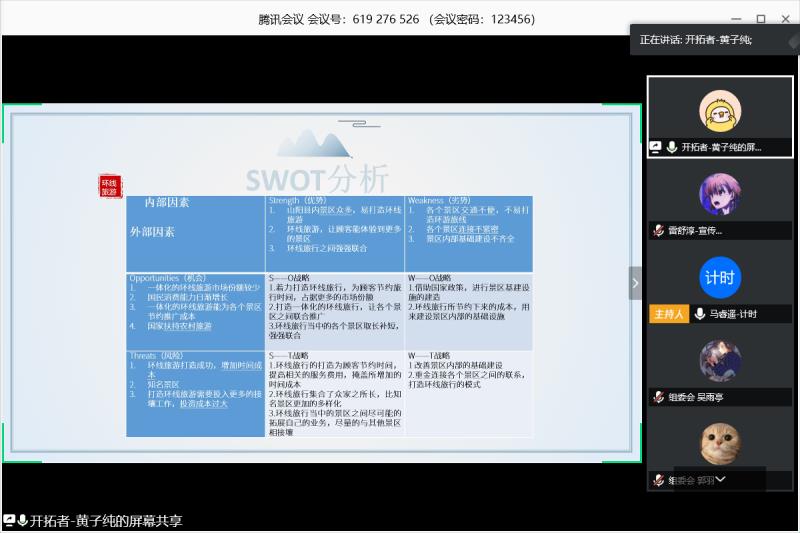The width and height of the screenshot is (800, 533).
Task: Click the 正在讲话 speaker indicator bar
Action: 714,40
